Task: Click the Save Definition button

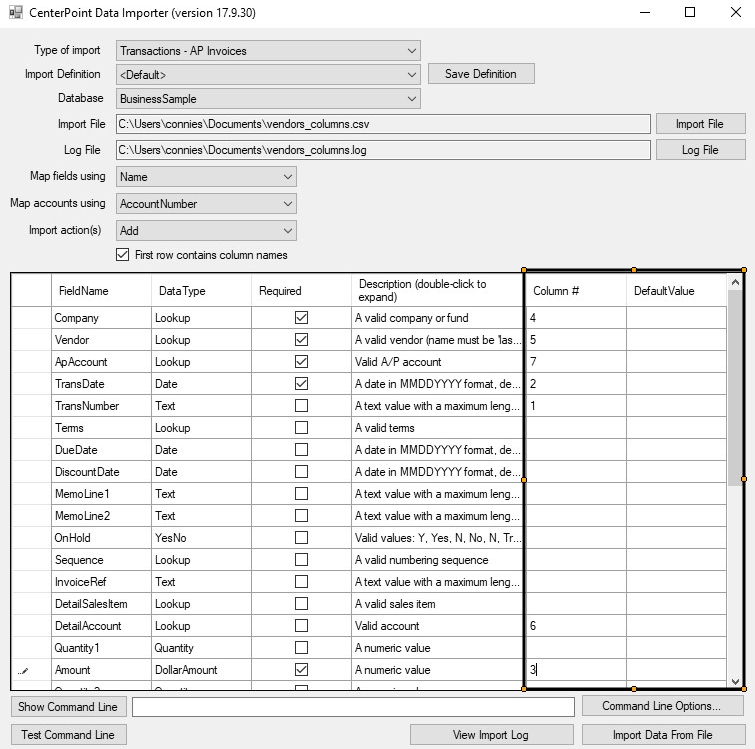Action: pyautogui.click(x=481, y=74)
